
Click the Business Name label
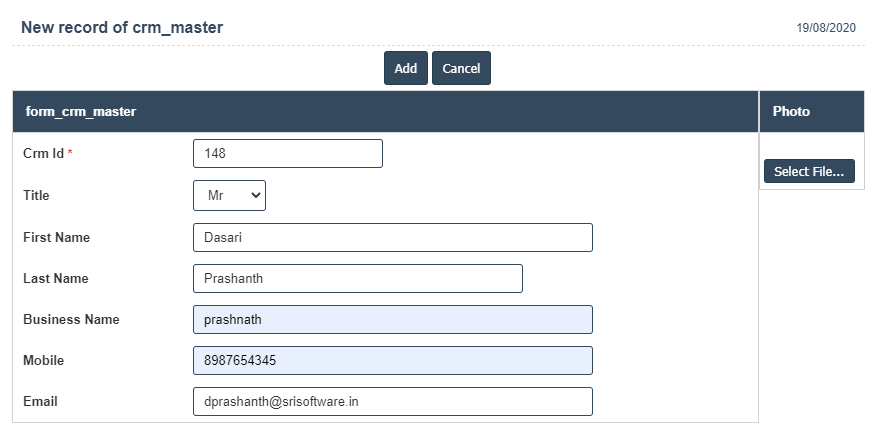tap(71, 320)
